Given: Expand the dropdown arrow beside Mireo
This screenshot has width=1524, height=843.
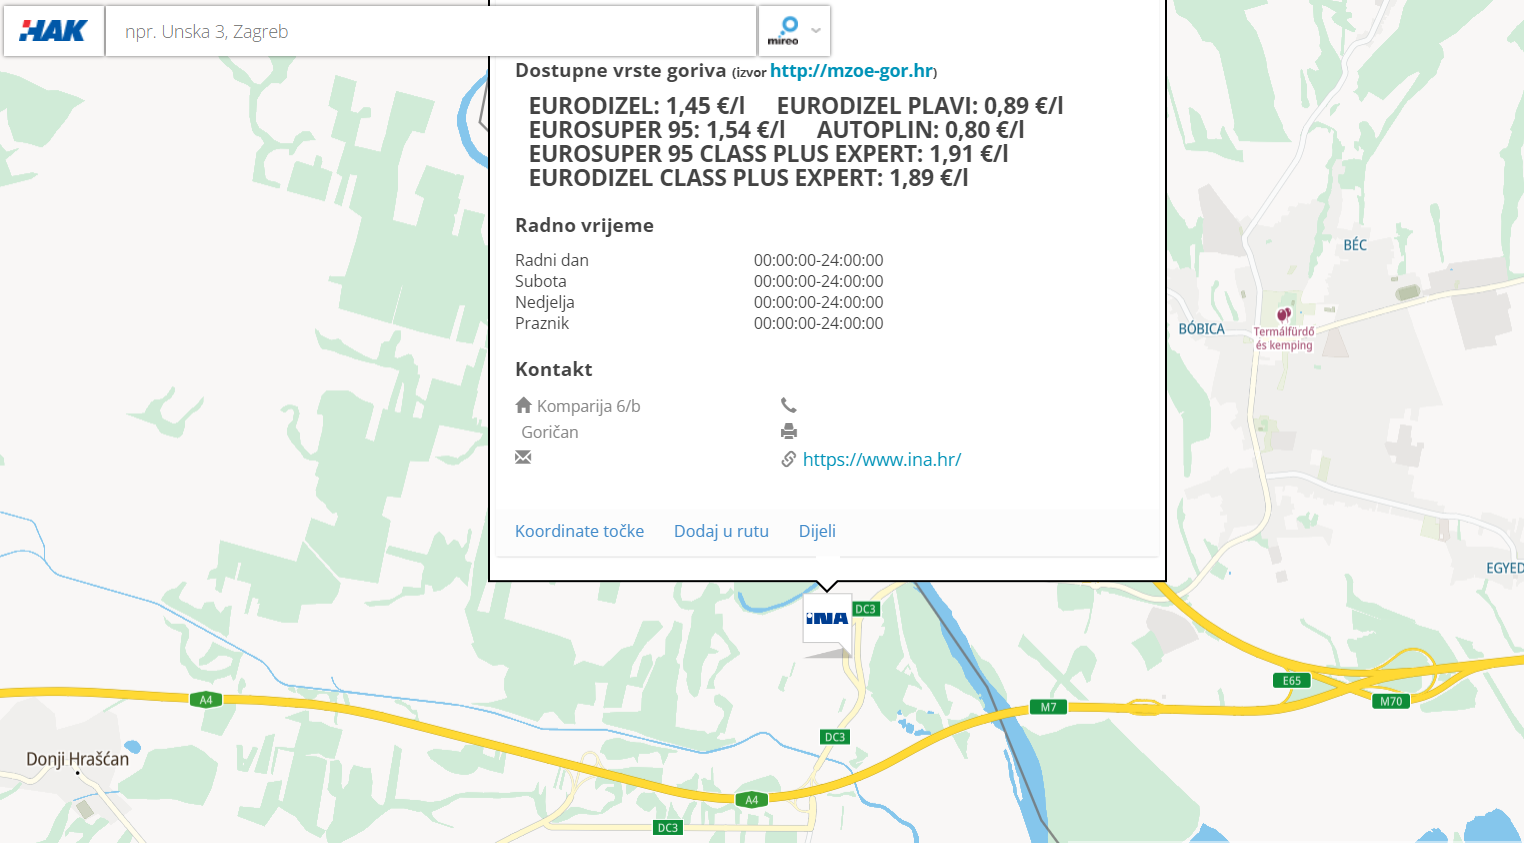Looking at the screenshot, I should [816, 31].
